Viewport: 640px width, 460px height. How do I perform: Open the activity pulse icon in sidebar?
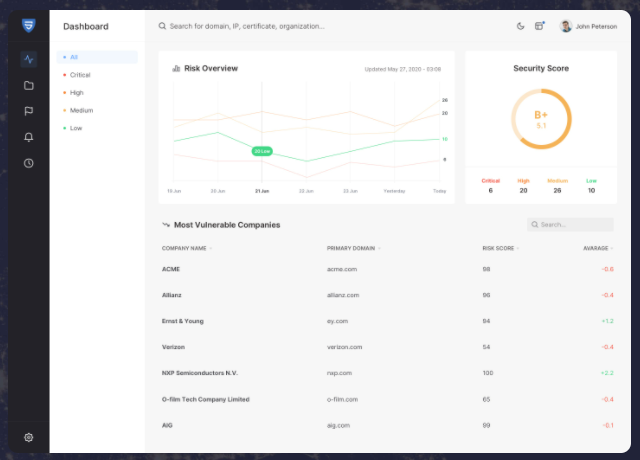click(x=29, y=59)
